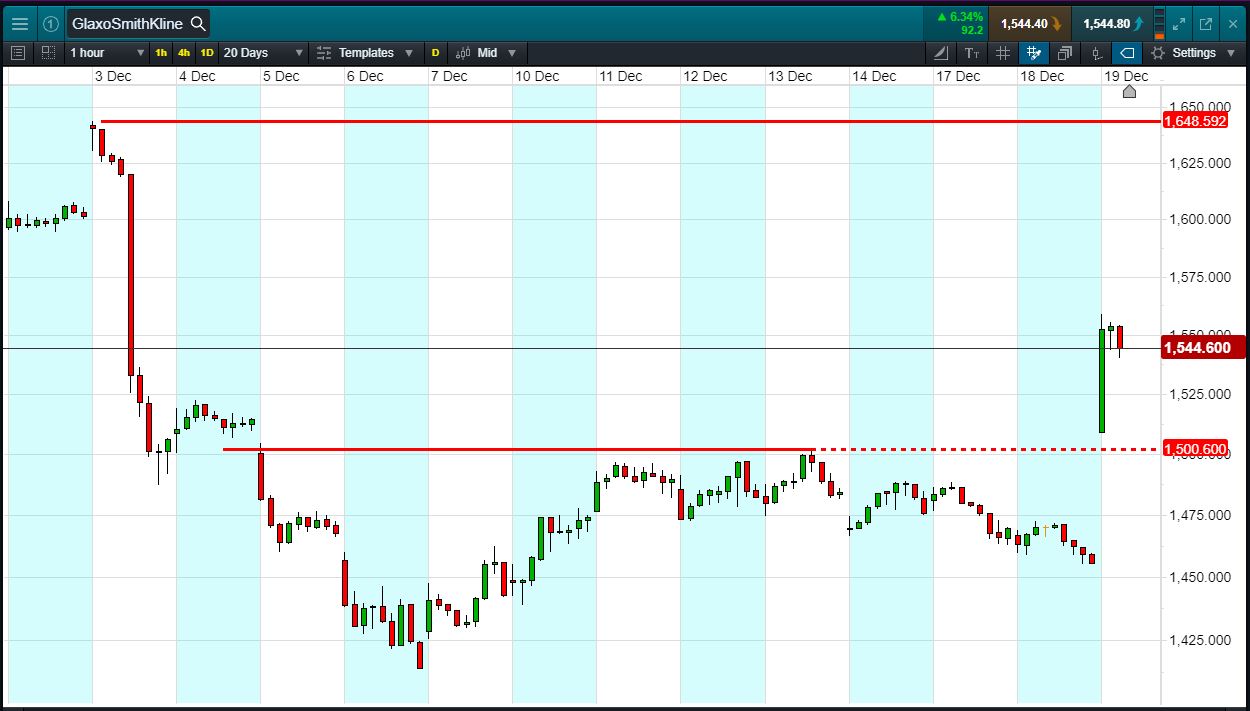Image resolution: width=1250 pixels, height=711 pixels.
Task: Click the layout selection grid icon
Action: coord(48,53)
